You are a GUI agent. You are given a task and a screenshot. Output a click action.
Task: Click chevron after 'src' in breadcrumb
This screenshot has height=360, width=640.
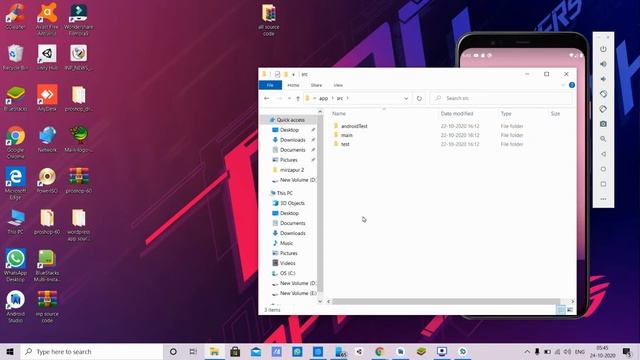click(x=348, y=98)
